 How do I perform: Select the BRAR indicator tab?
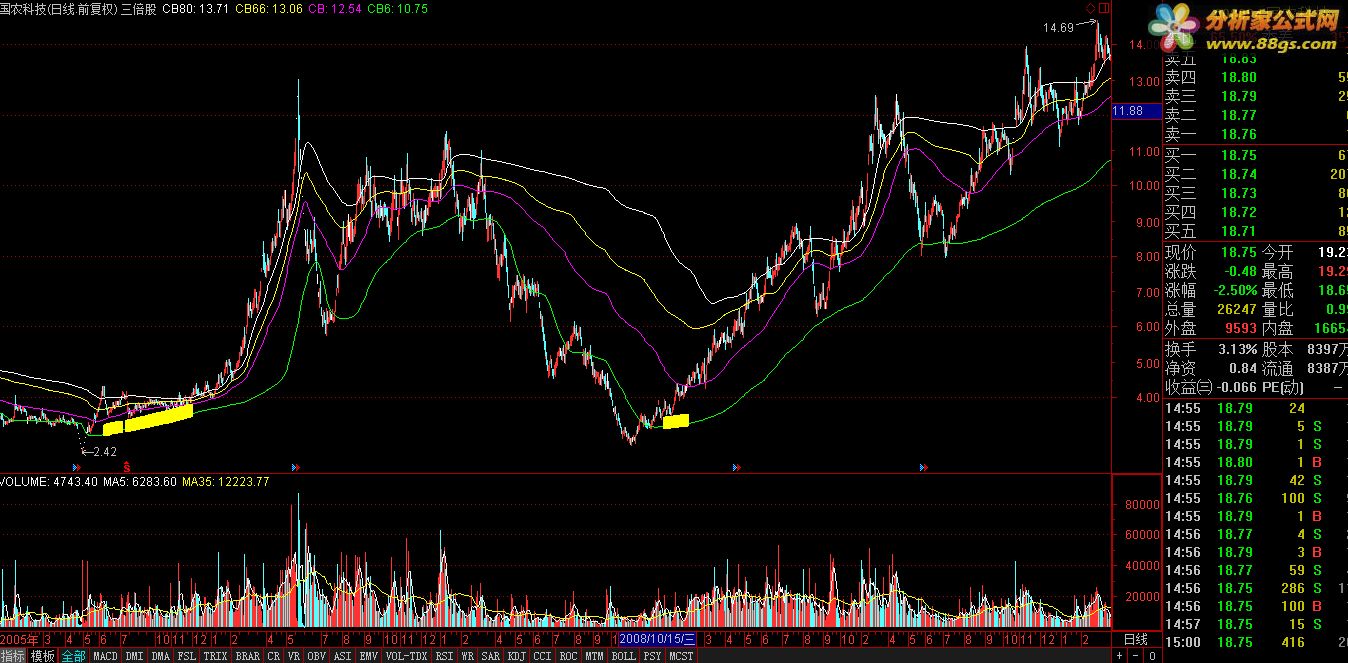point(248,656)
